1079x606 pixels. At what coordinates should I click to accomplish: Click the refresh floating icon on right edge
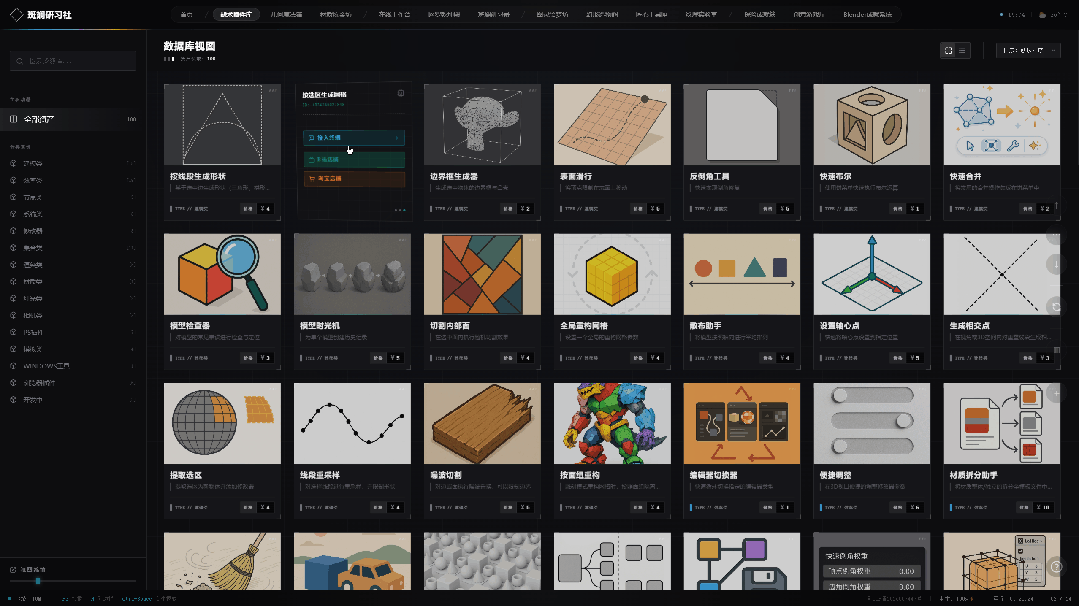(1056, 307)
